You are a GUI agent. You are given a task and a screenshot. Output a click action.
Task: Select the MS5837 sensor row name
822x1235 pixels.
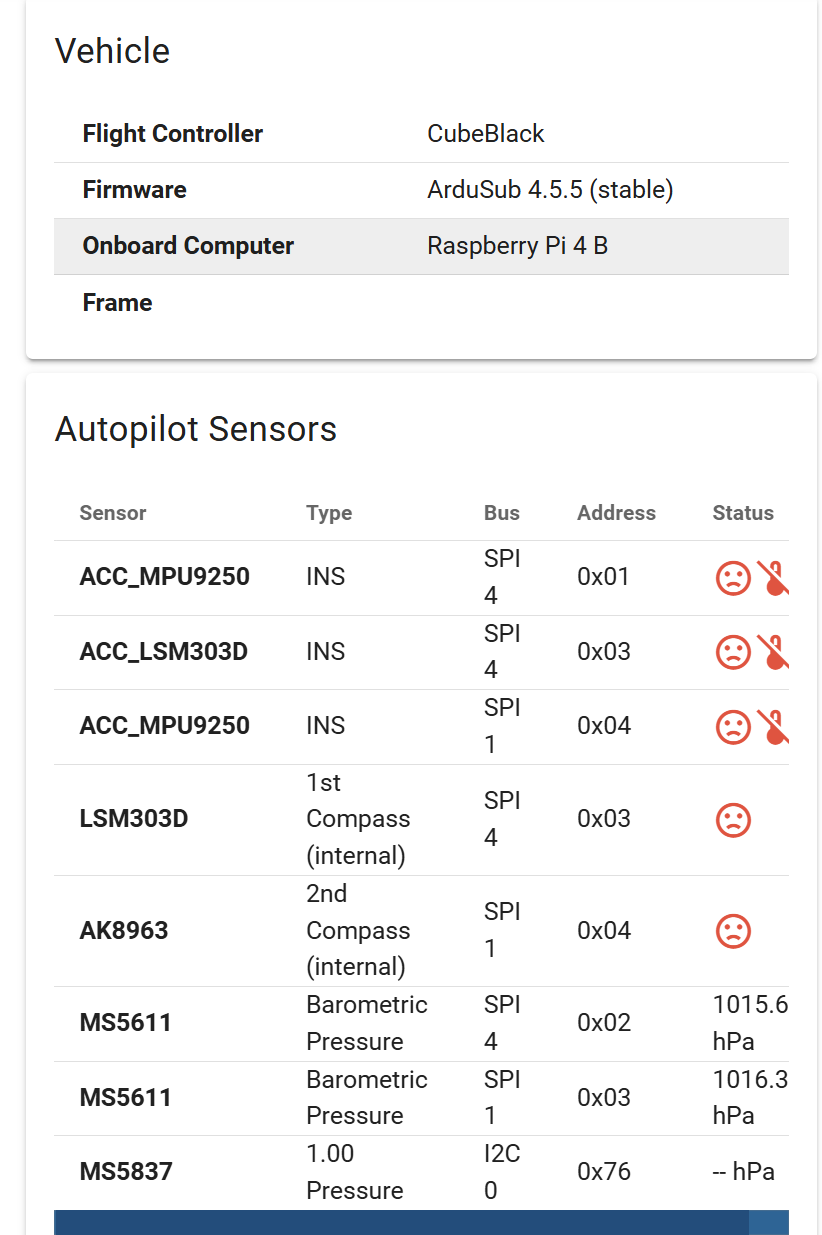click(126, 1171)
